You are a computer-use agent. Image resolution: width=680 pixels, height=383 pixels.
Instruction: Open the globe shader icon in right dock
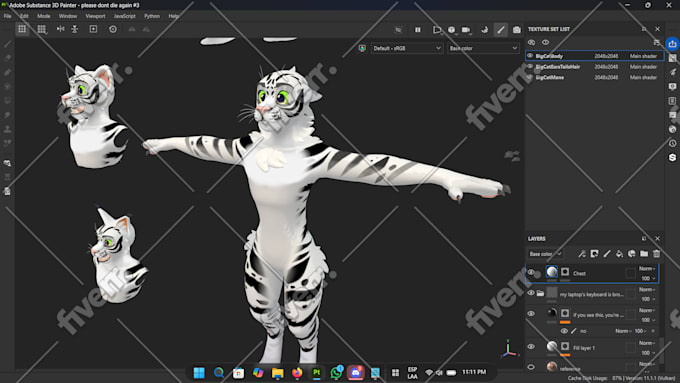pos(672,129)
